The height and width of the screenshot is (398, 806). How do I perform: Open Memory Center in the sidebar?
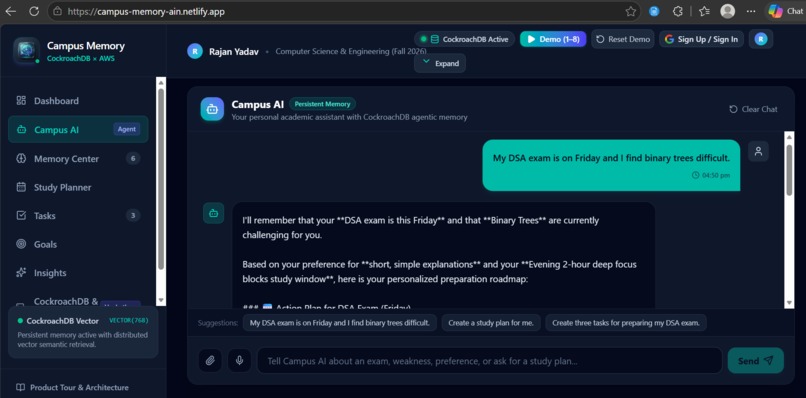(x=78, y=158)
